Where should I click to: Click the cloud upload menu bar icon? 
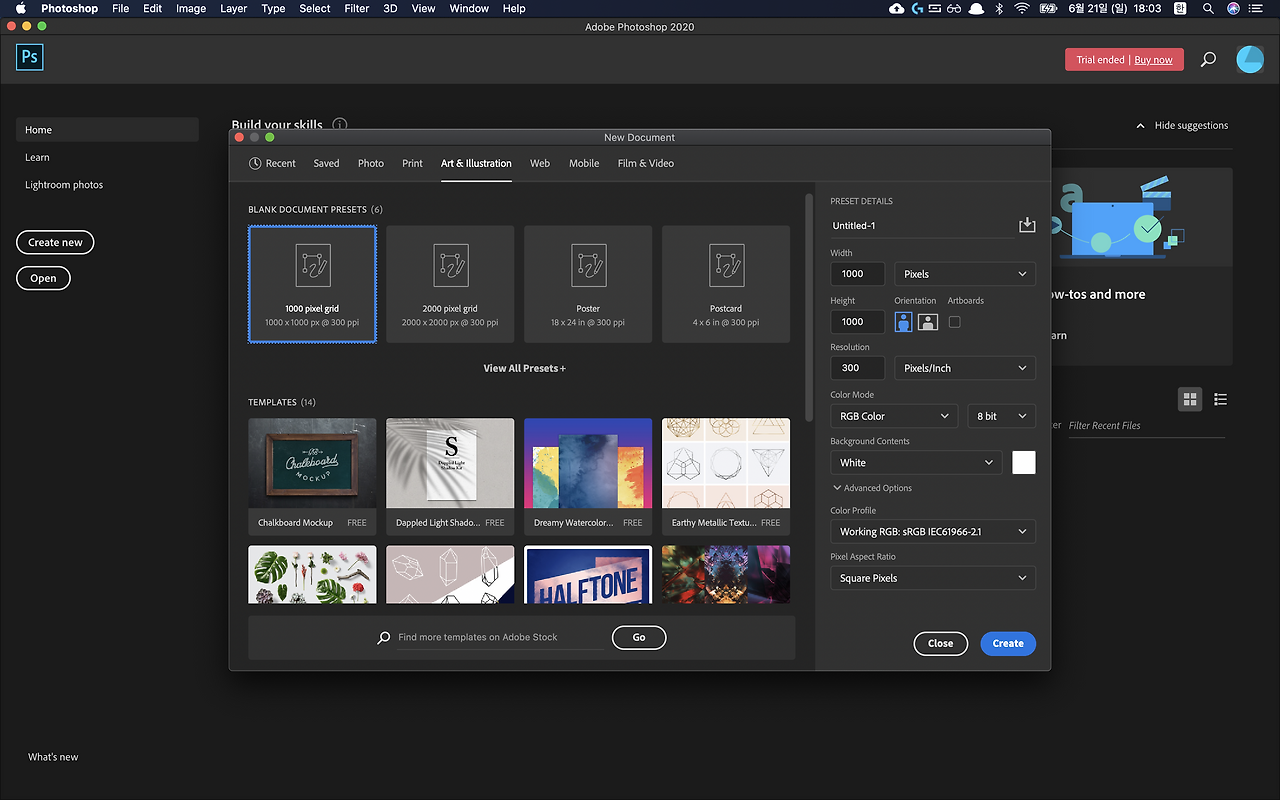coord(896,8)
